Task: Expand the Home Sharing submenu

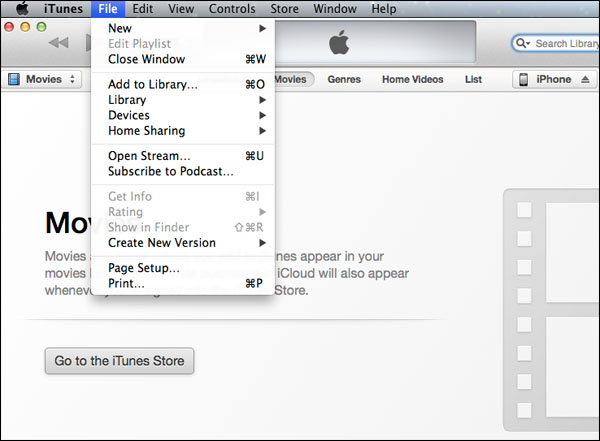Action: tap(183, 131)
